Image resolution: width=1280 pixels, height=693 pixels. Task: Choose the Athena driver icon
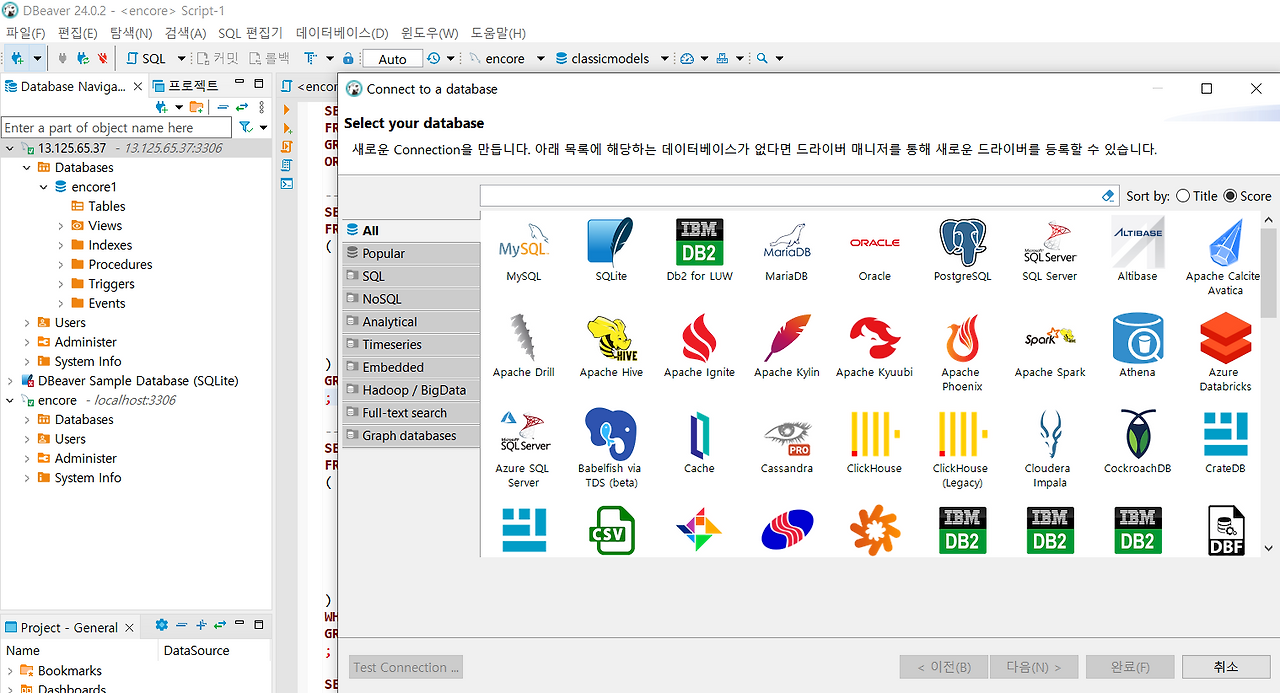coord(1137,346)
